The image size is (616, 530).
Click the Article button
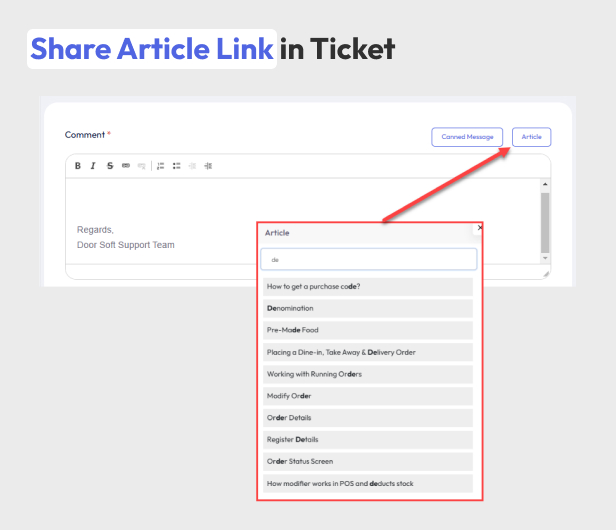click(532, 137)
